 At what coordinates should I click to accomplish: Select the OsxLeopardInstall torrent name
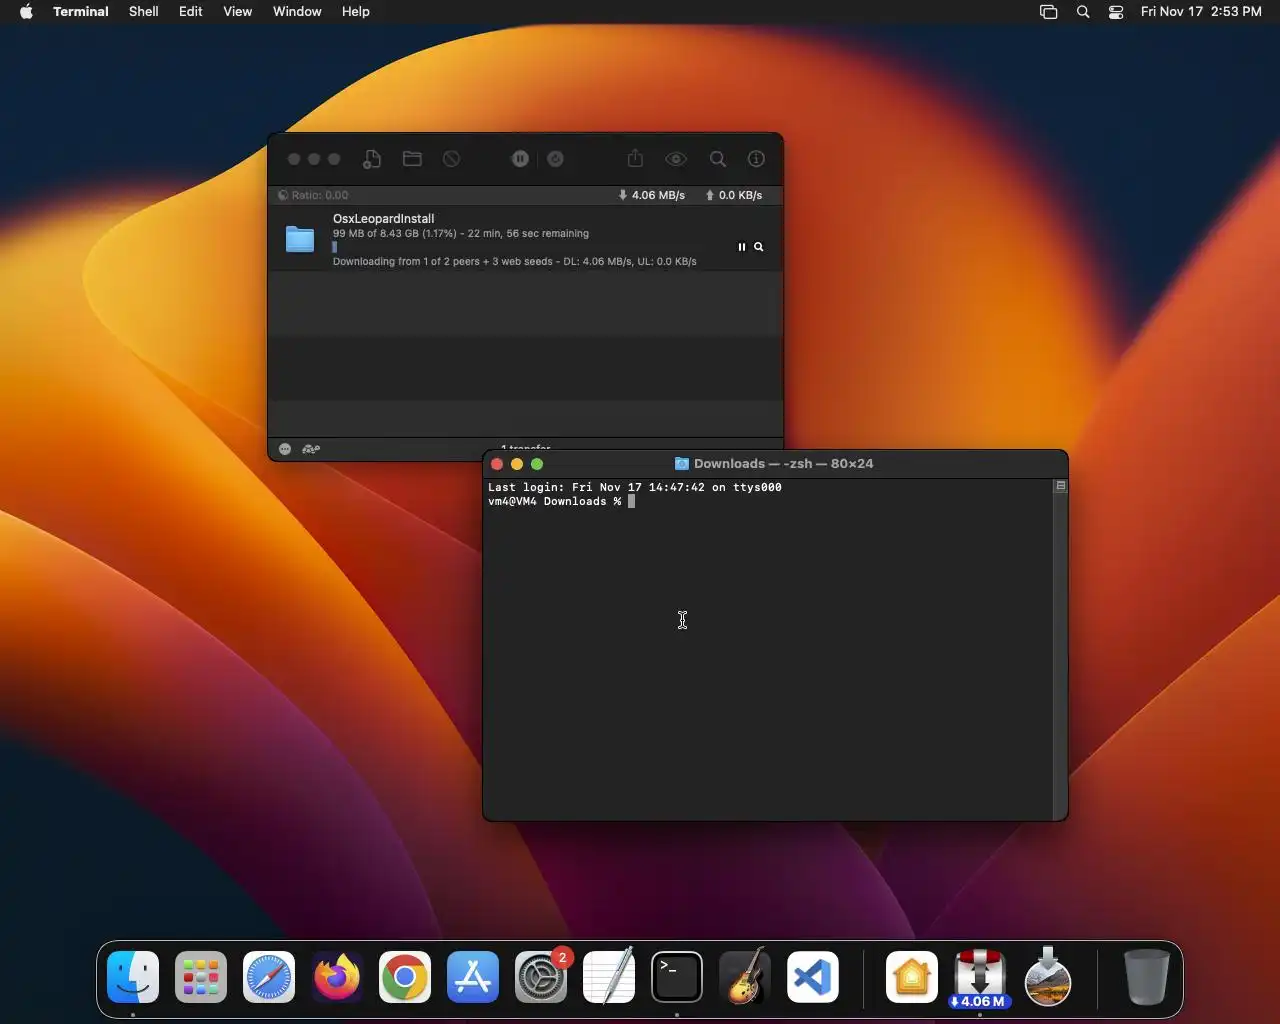(x=383, y=218)
